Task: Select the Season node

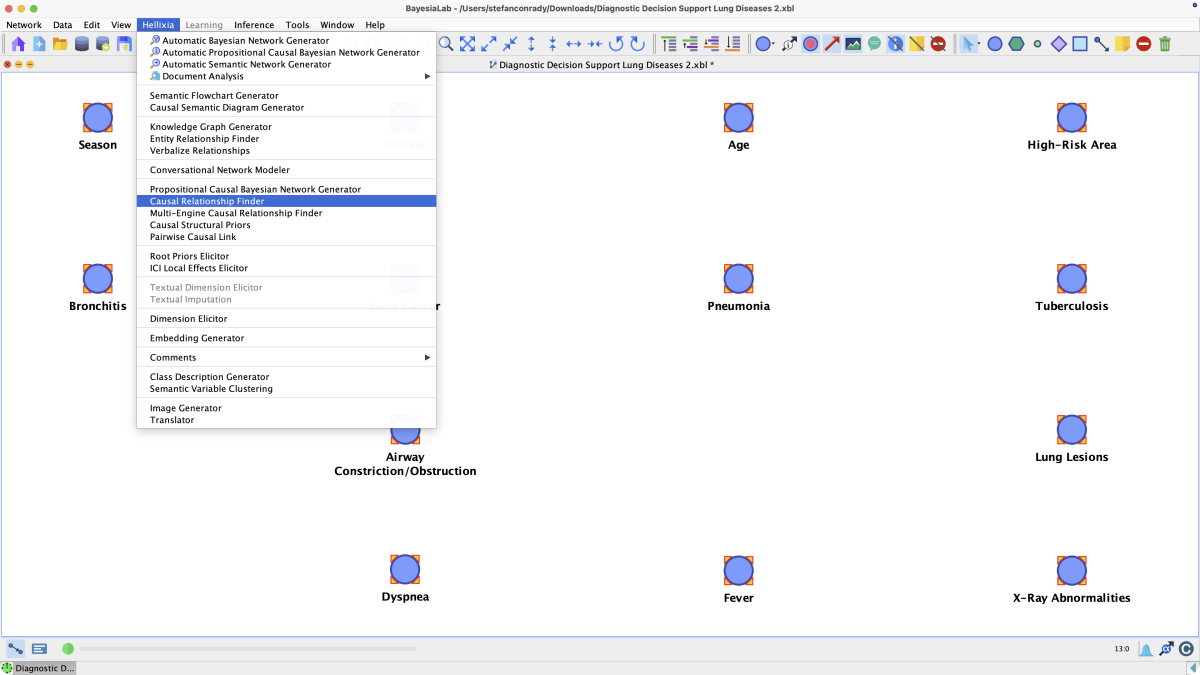Action: (x=98, y=118)
